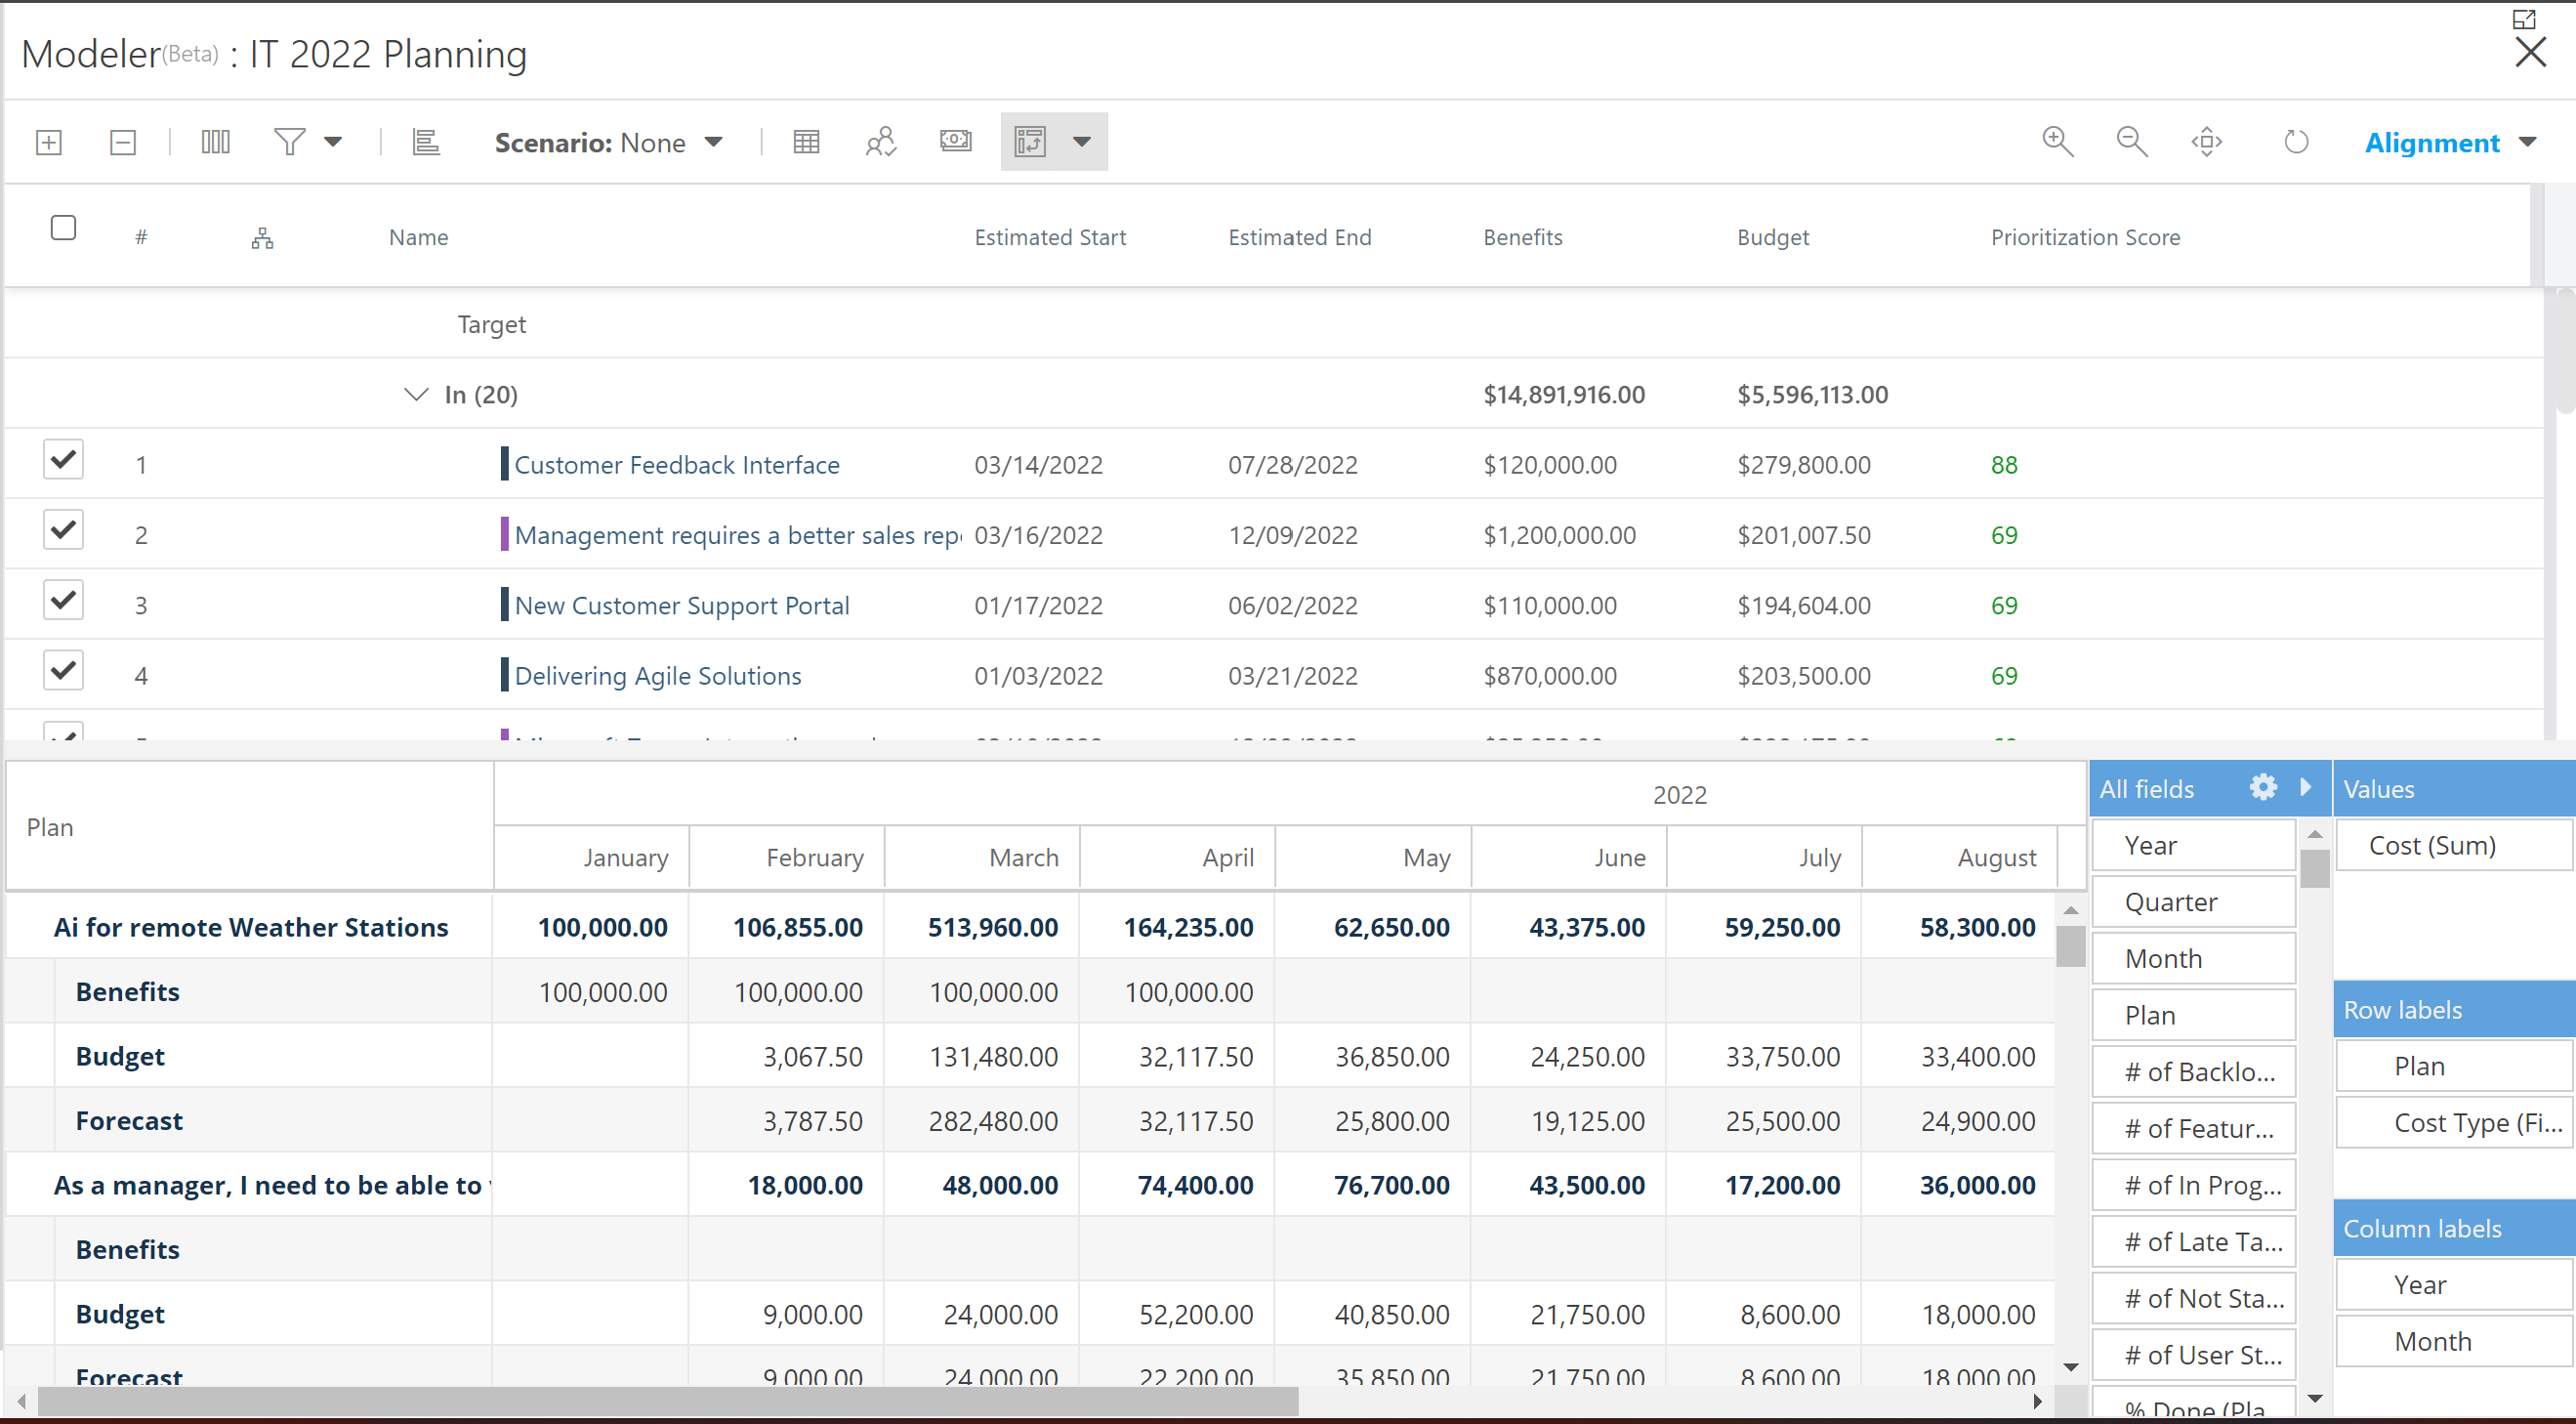Image resolution: width=2576 pixels, height=1424 pixels.
Task: Click the Plan row label item
Action: tap(2454, 1067)
